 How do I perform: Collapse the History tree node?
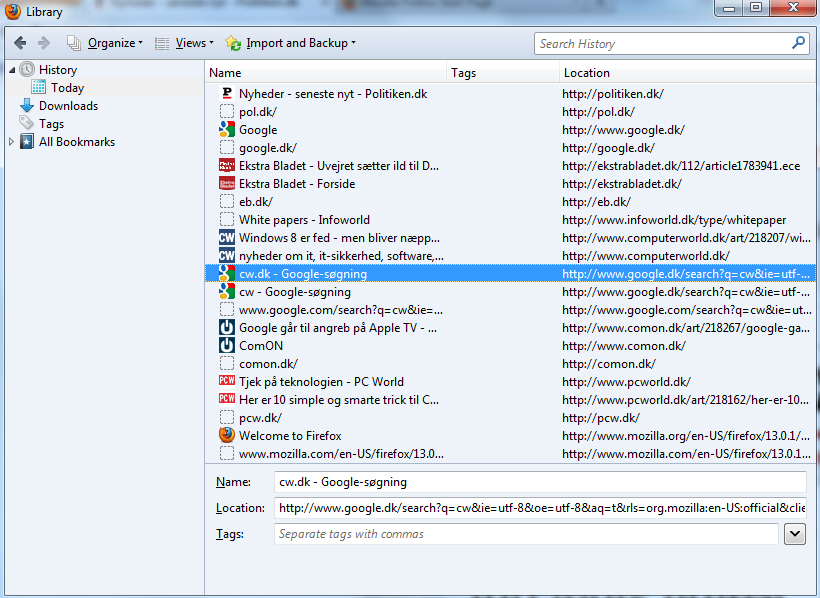pyautogui.click(x=12, y=70)
